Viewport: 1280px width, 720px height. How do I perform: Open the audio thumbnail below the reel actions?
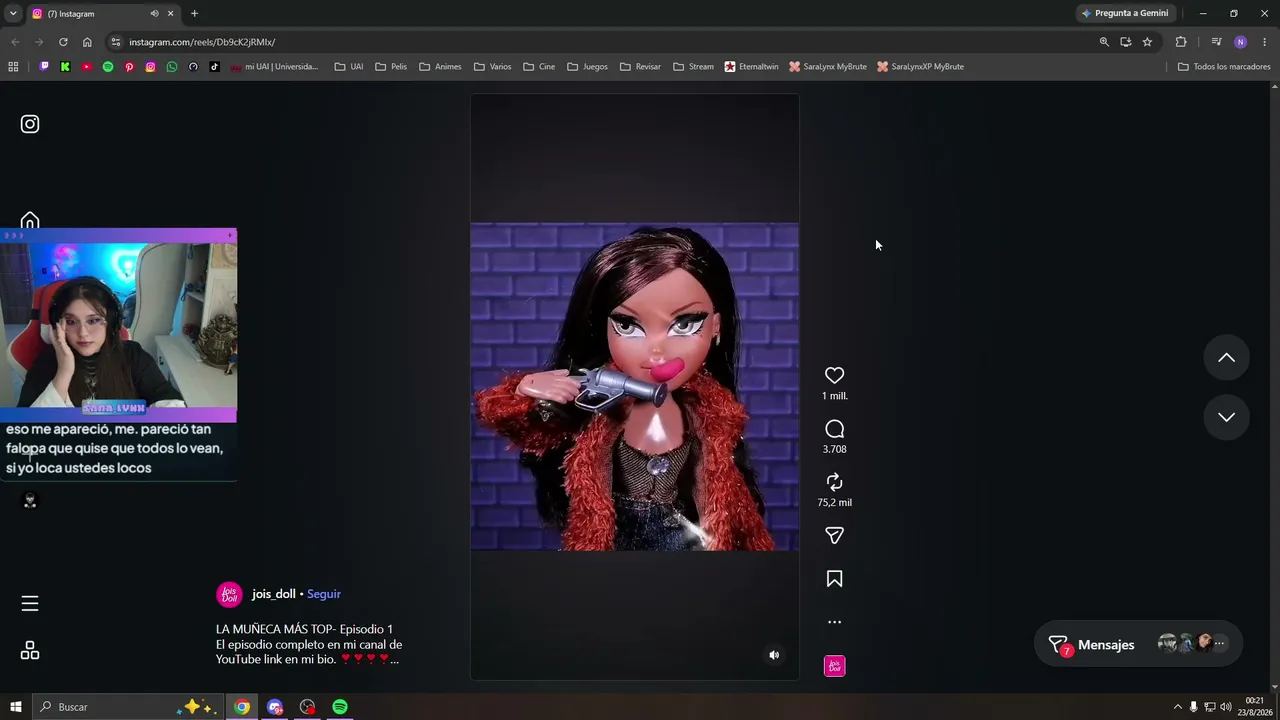pos(834,666)
